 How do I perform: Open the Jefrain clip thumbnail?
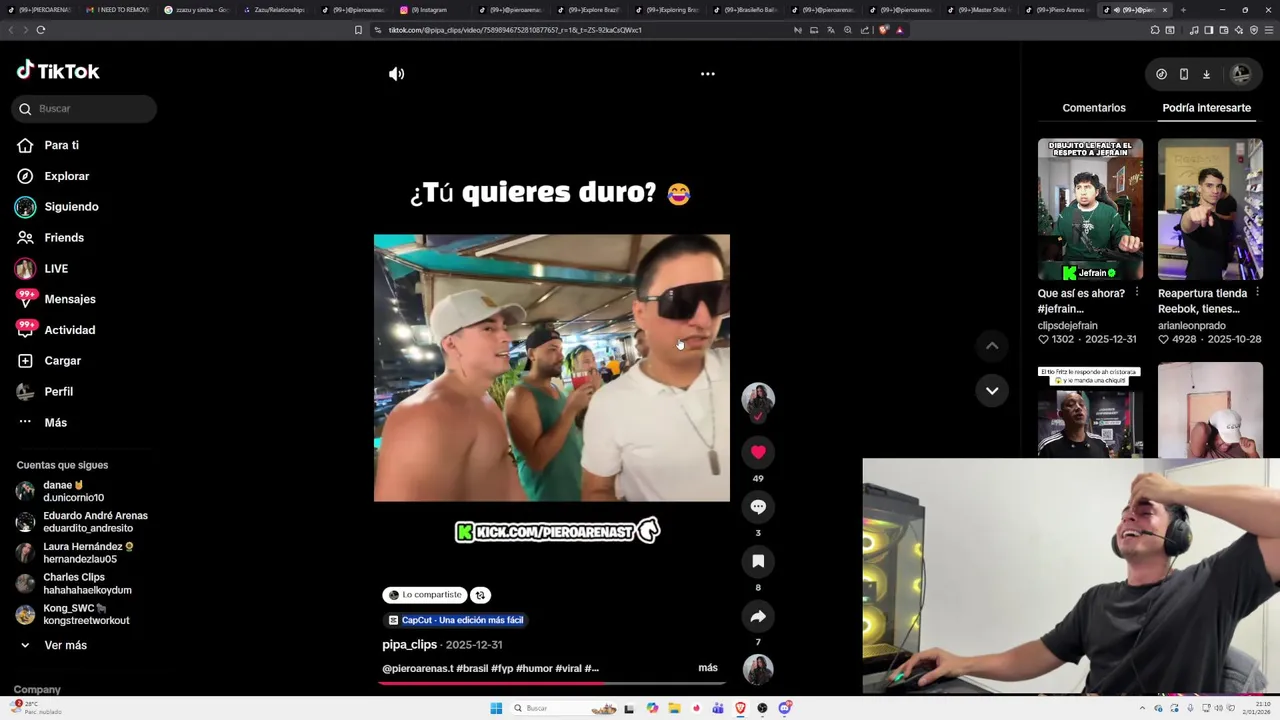[1090, 210]
